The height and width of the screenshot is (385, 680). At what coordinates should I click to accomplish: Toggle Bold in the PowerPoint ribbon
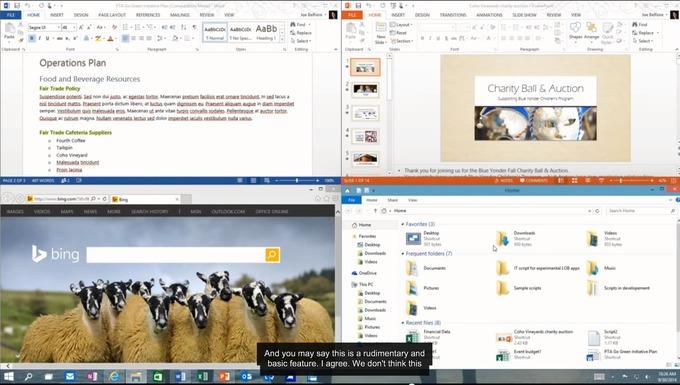coord(422,39)
